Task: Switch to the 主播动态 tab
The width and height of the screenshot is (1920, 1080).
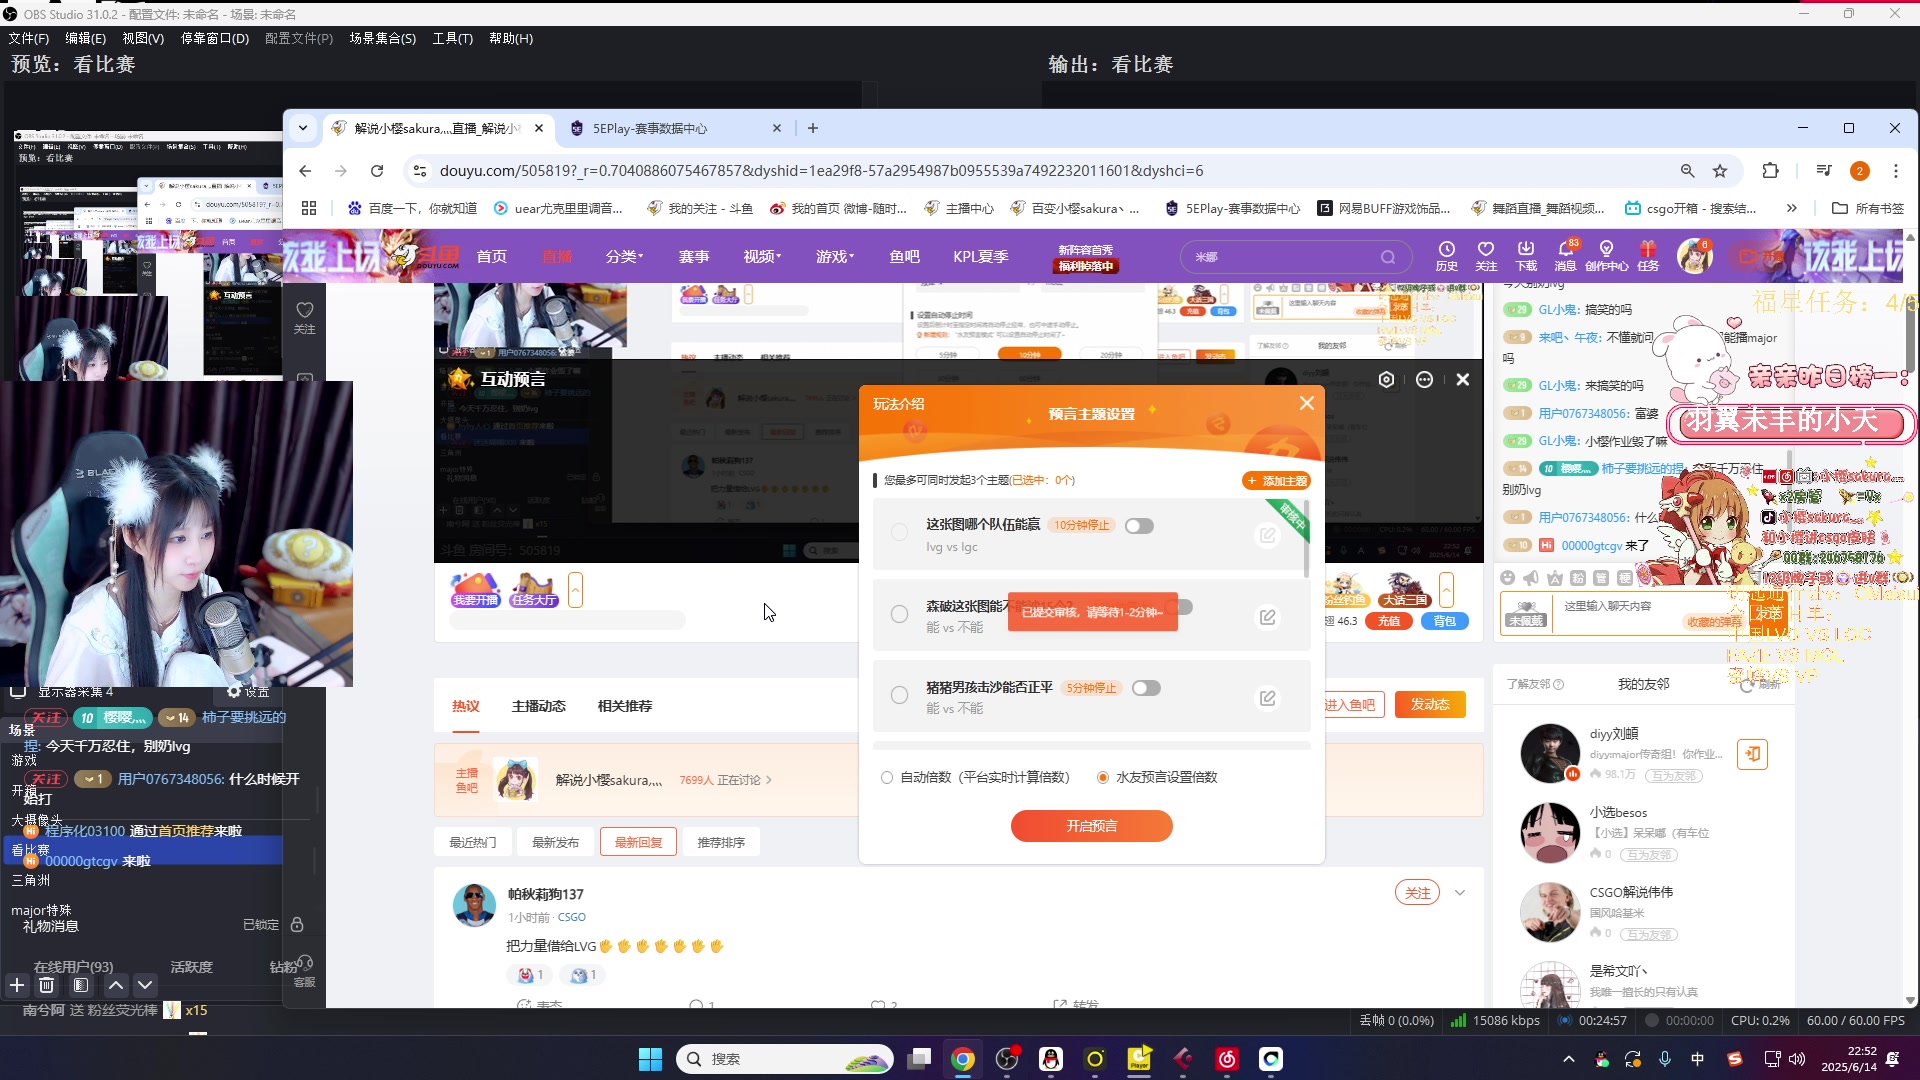Action: tap(538, 706)
